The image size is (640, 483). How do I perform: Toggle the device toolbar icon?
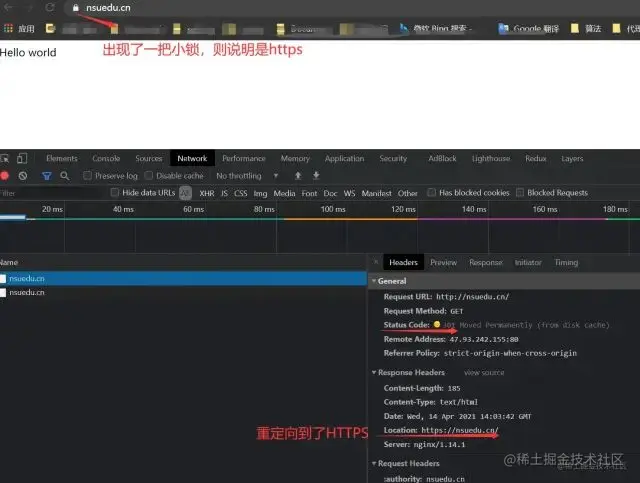coord(22,158)
